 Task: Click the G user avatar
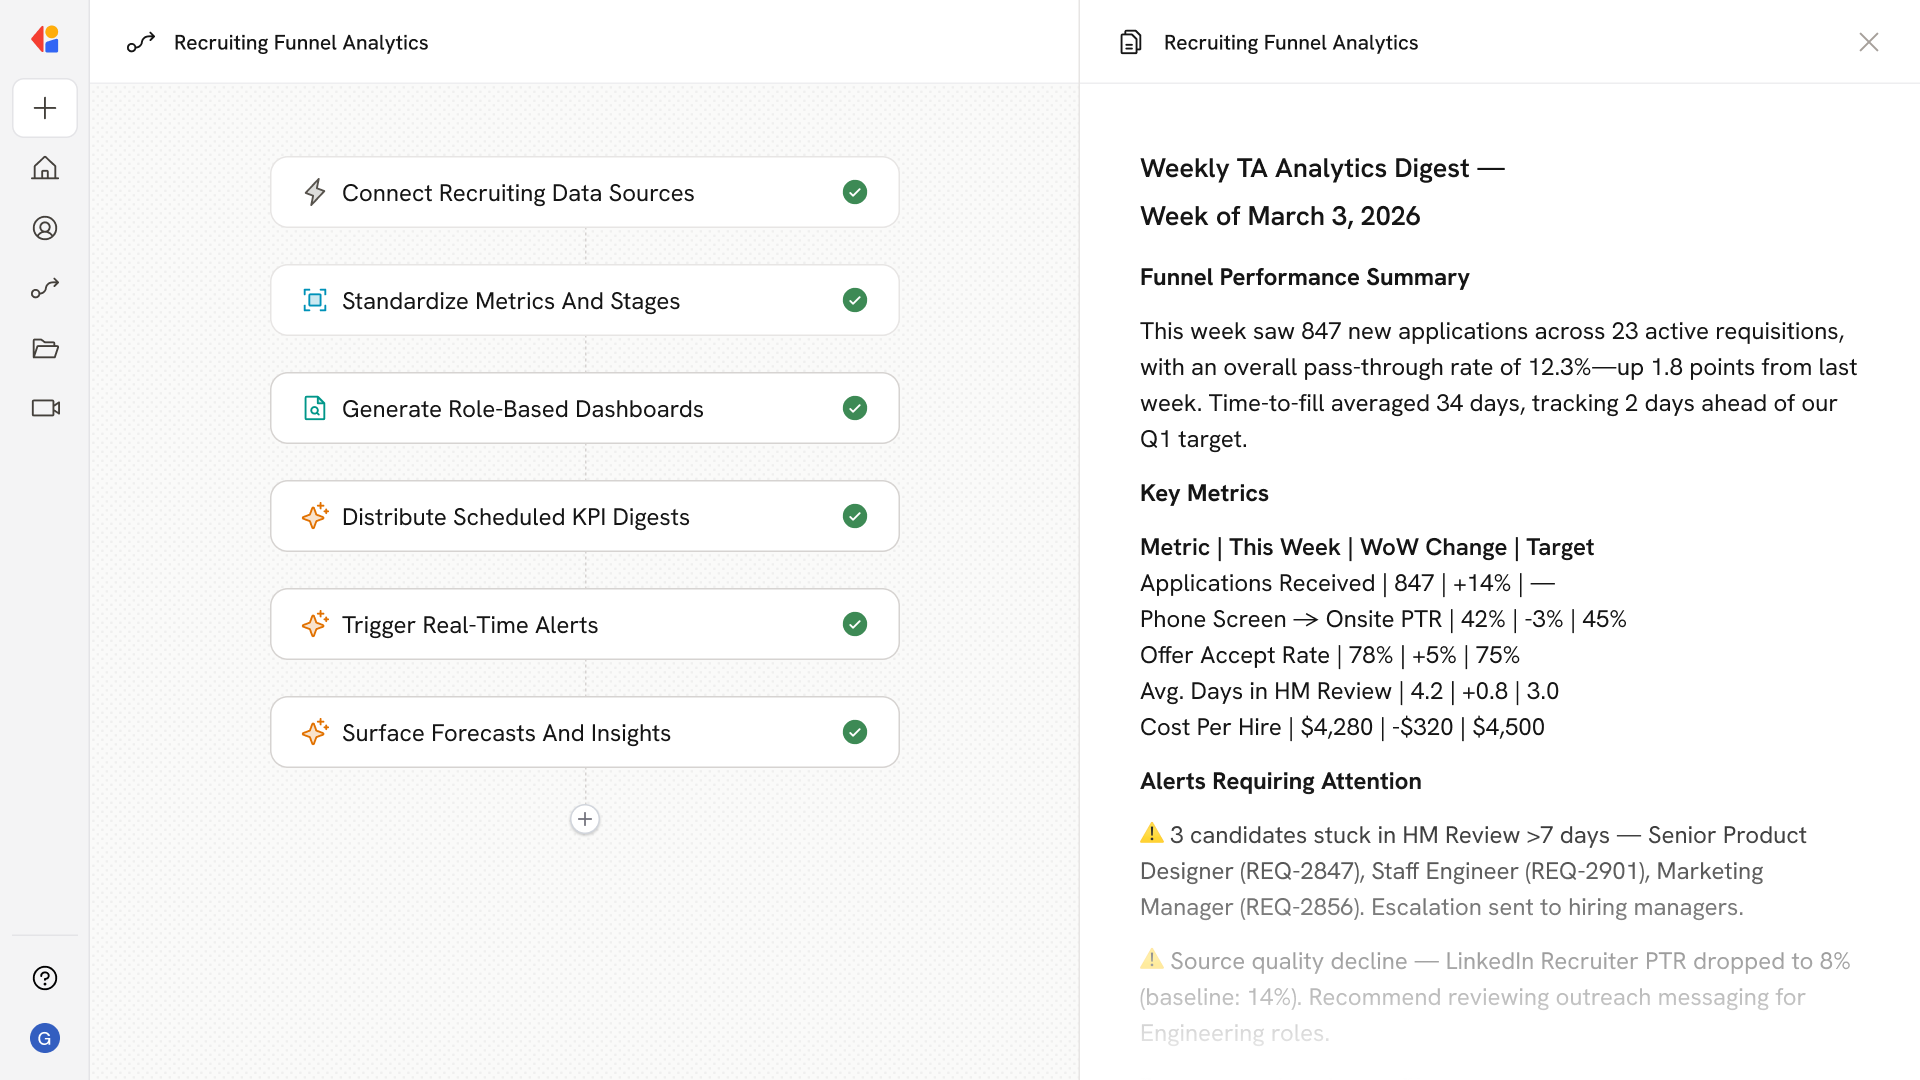45,1038
